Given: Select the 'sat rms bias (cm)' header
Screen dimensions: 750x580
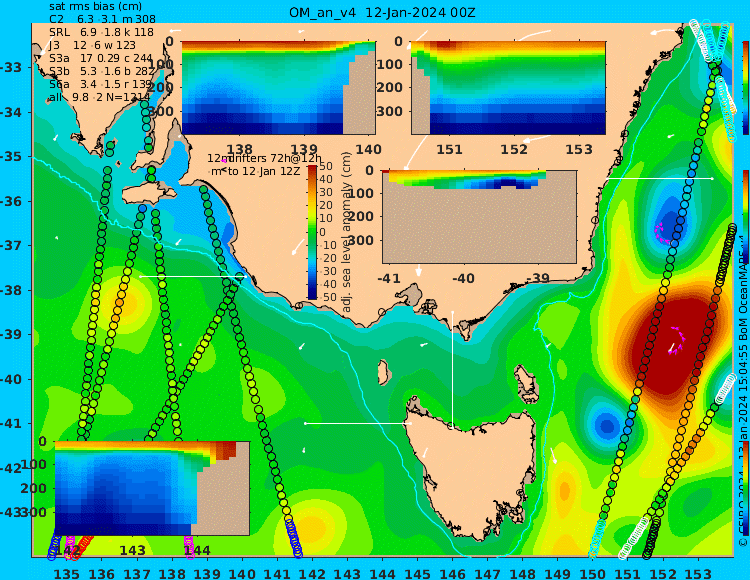Looking at the screenshot, I should tap(95, 7).
